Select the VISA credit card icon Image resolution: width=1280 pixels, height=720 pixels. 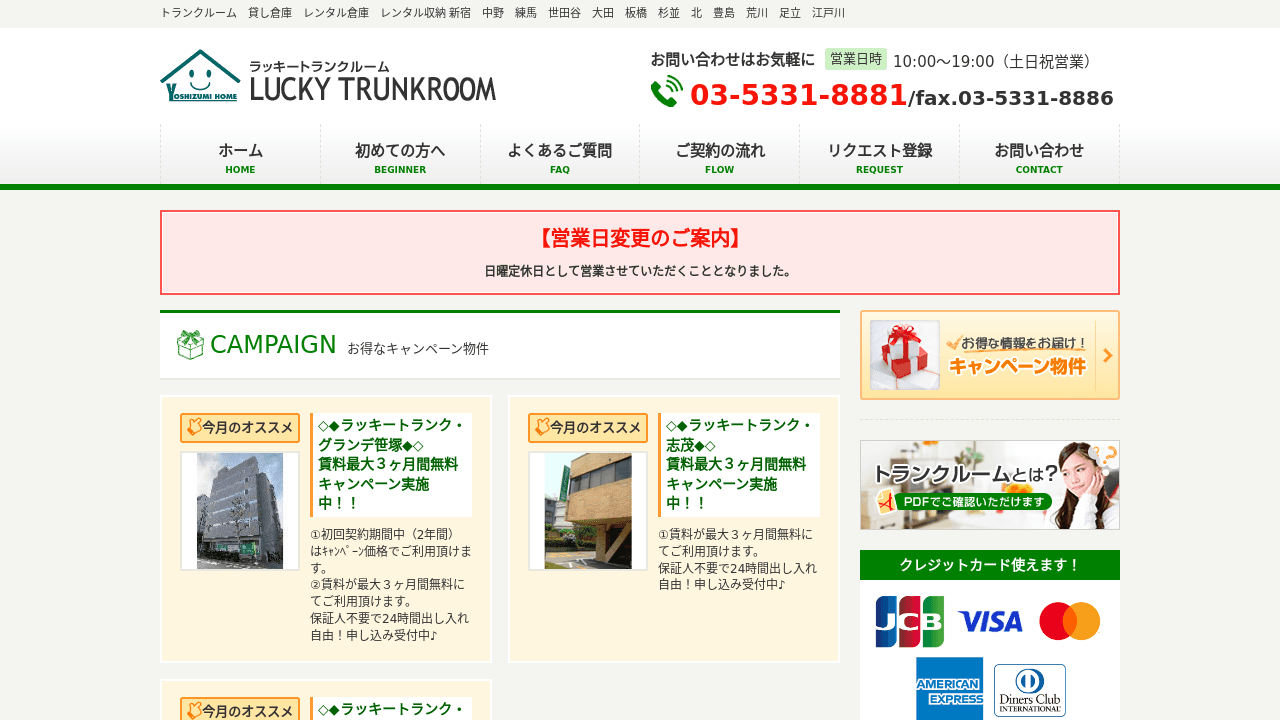pos(990,620)
